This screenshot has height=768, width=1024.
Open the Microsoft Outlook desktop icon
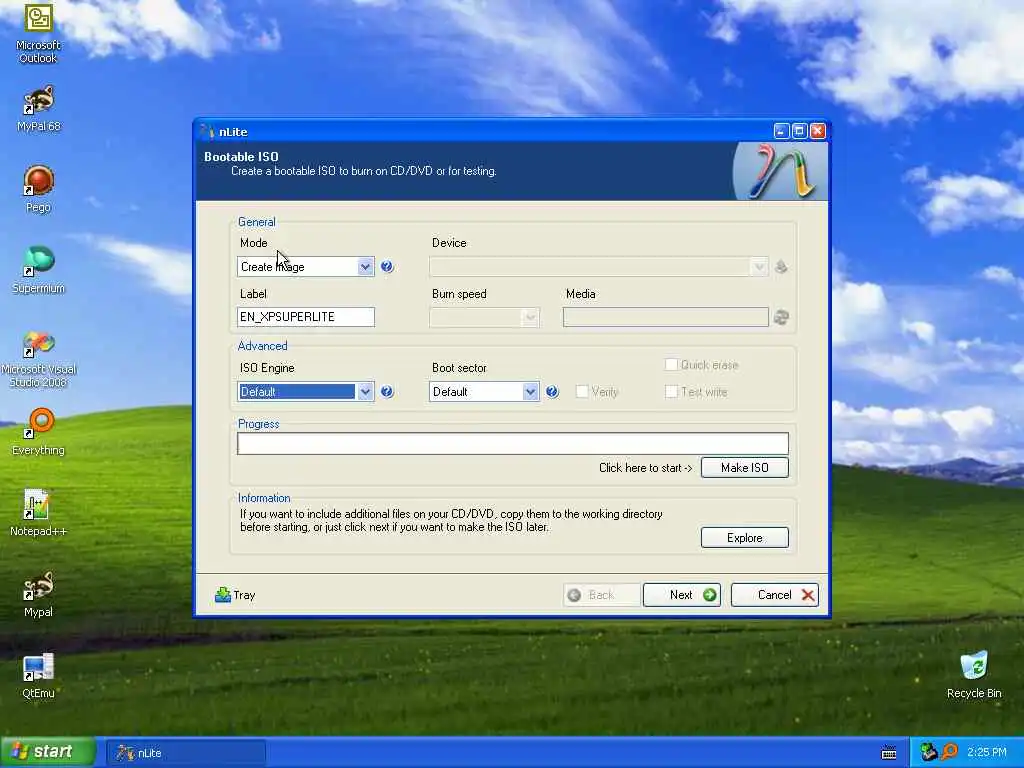click(x=38, y=34)
